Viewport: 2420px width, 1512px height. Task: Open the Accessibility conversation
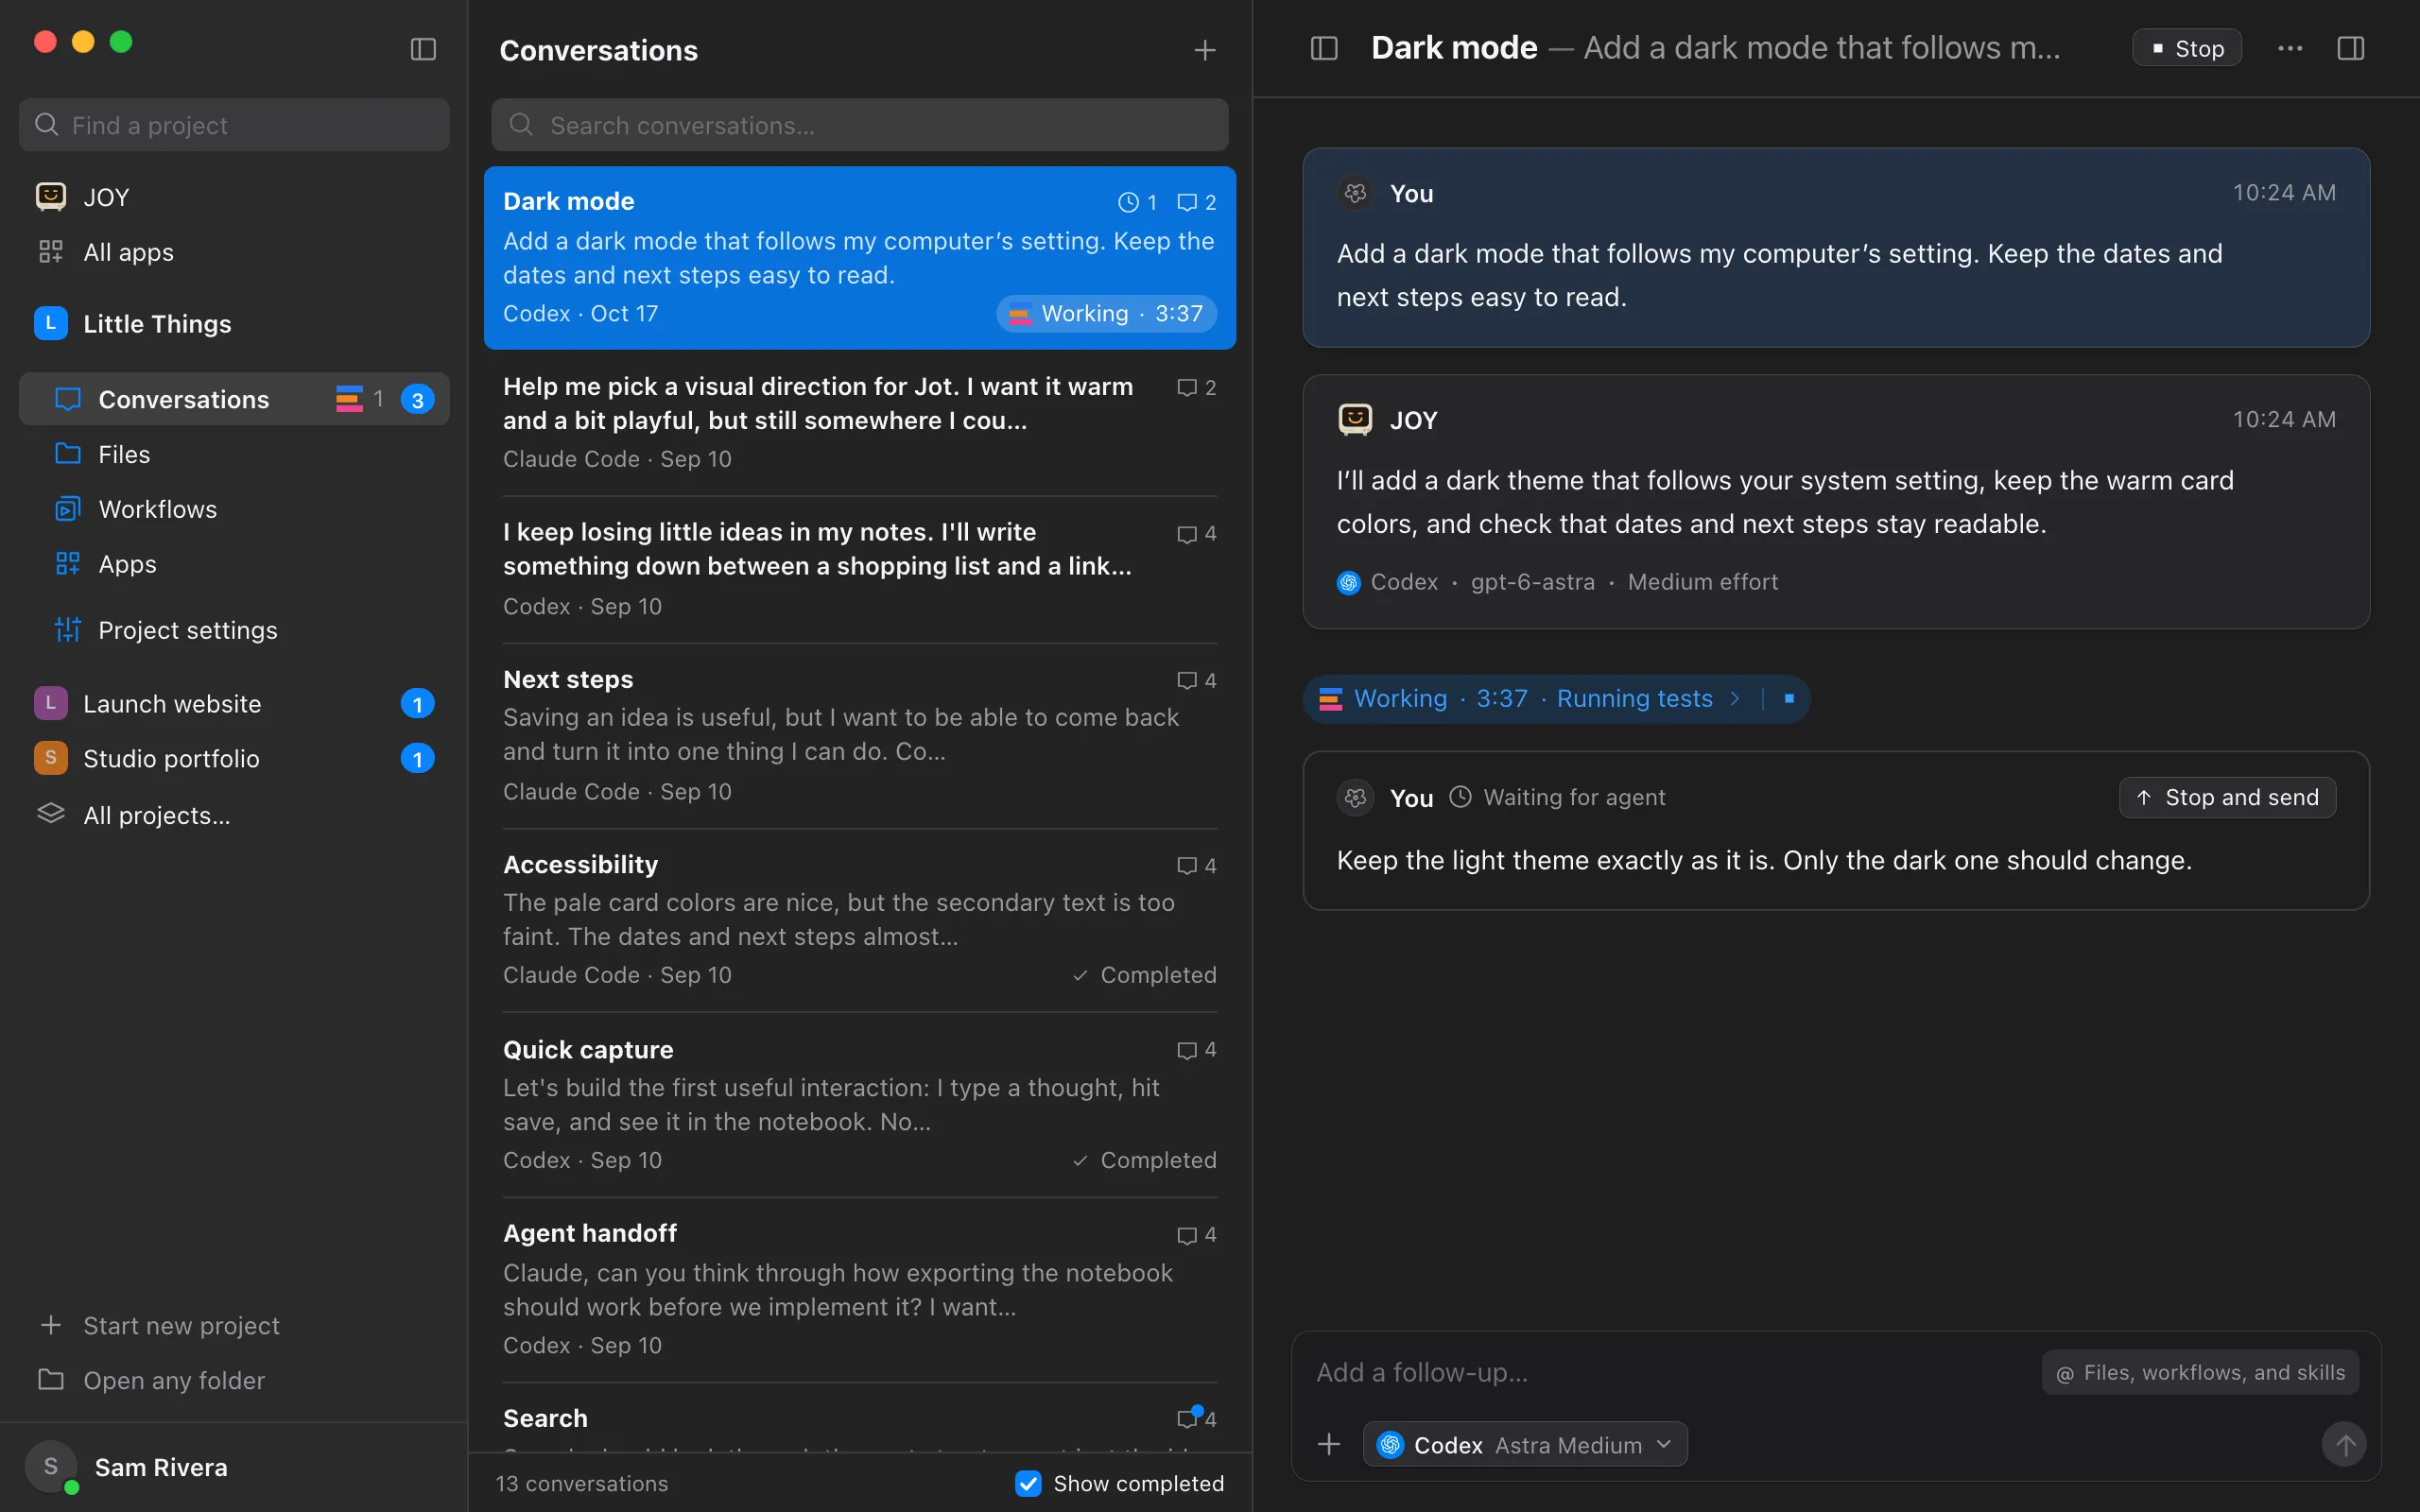860,920
